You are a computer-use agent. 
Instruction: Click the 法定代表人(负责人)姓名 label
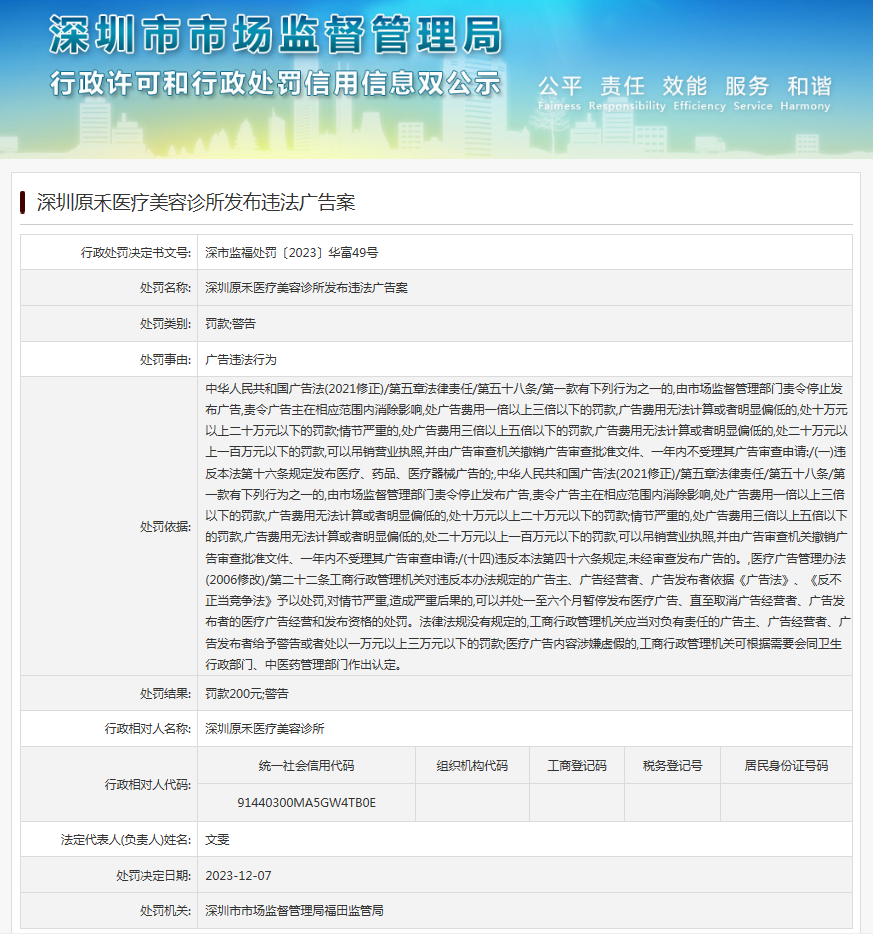[126, 839]
